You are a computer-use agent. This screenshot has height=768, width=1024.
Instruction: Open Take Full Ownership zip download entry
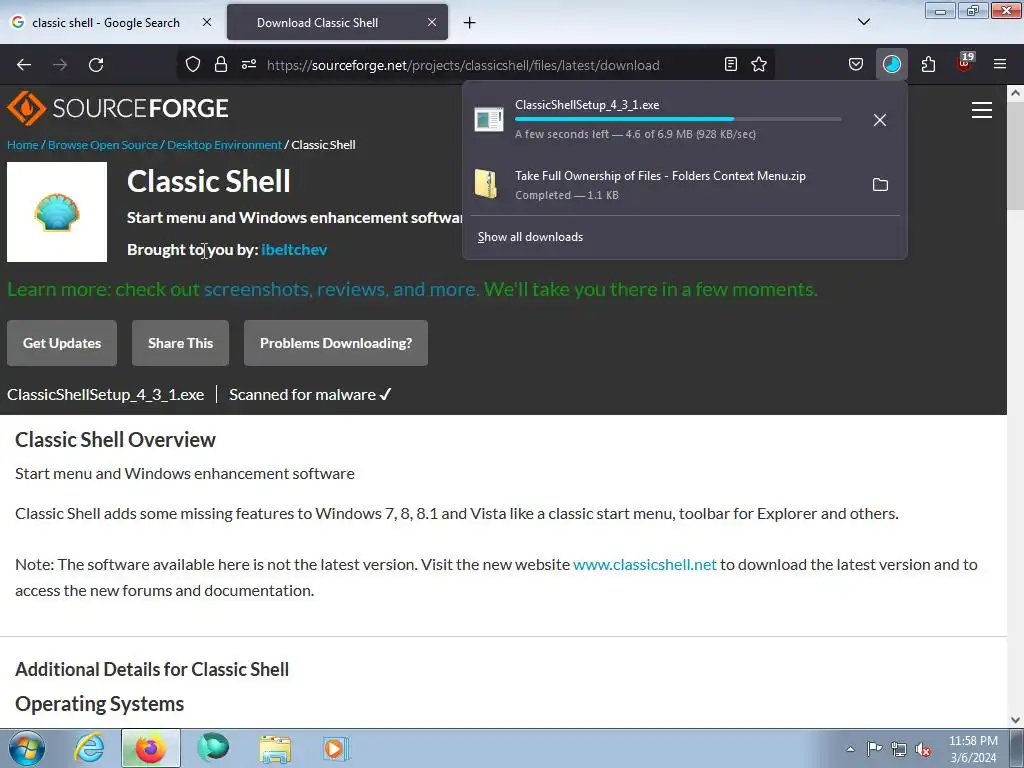(660, 184)
